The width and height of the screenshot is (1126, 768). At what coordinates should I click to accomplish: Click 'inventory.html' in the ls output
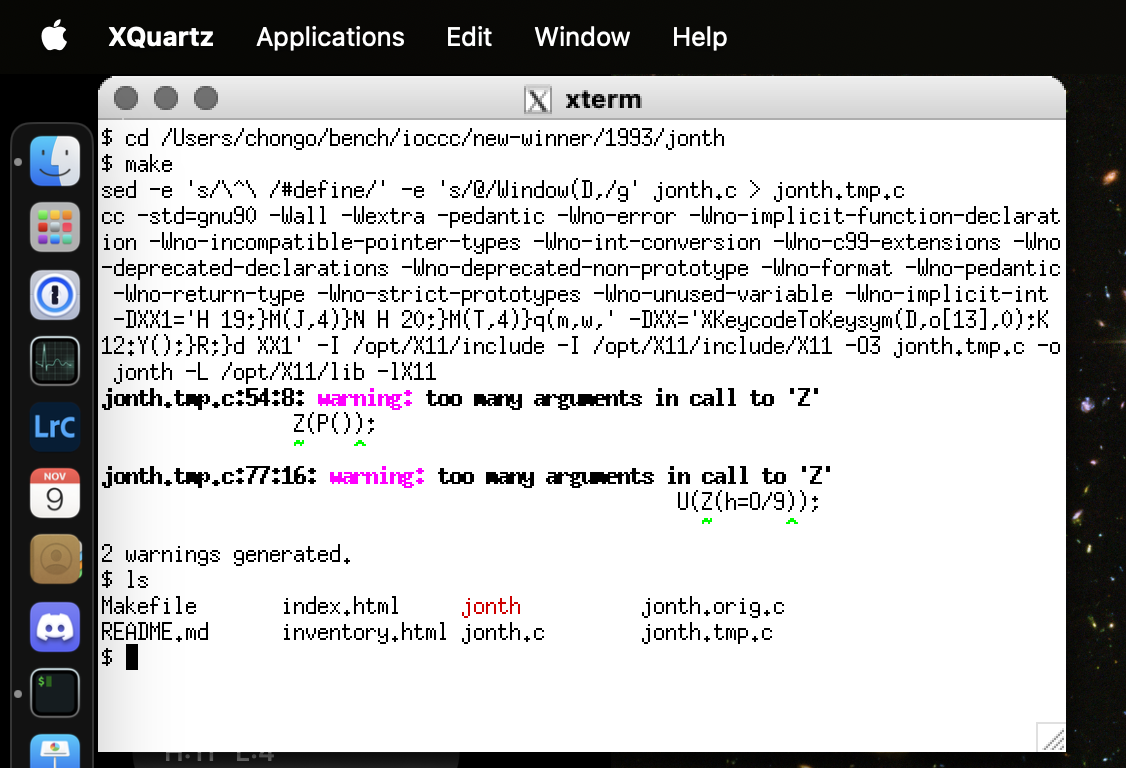pyautogui.click(x=364, y=632)
